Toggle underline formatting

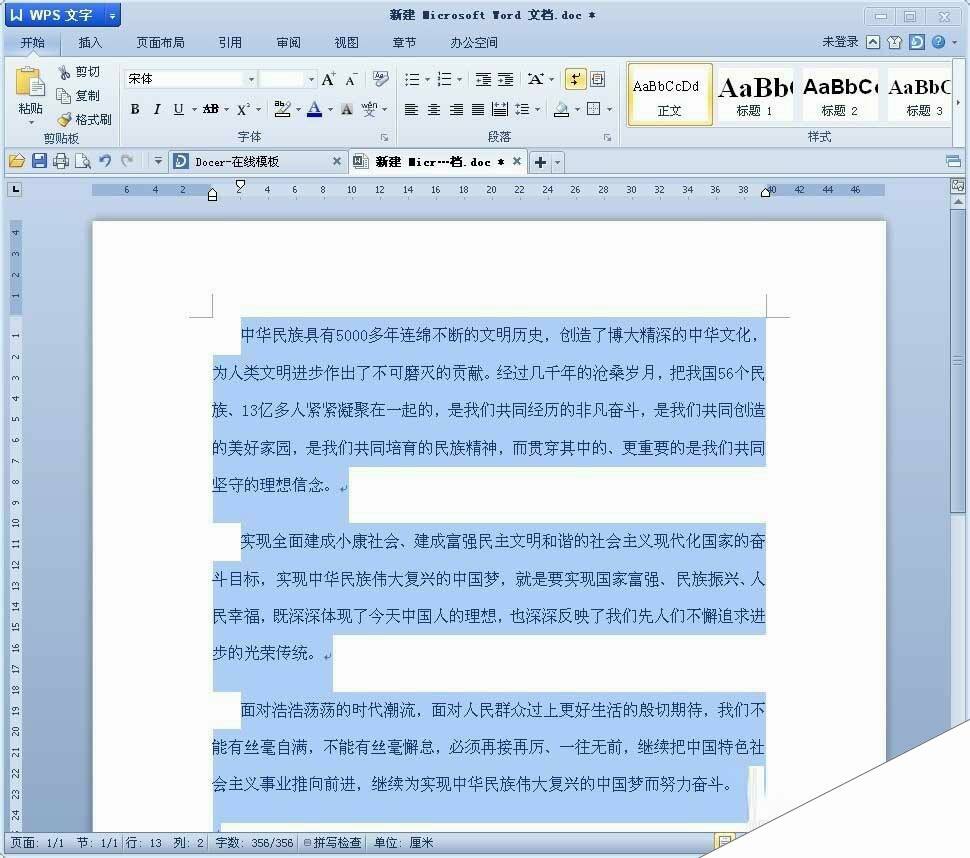coord(178,109)
